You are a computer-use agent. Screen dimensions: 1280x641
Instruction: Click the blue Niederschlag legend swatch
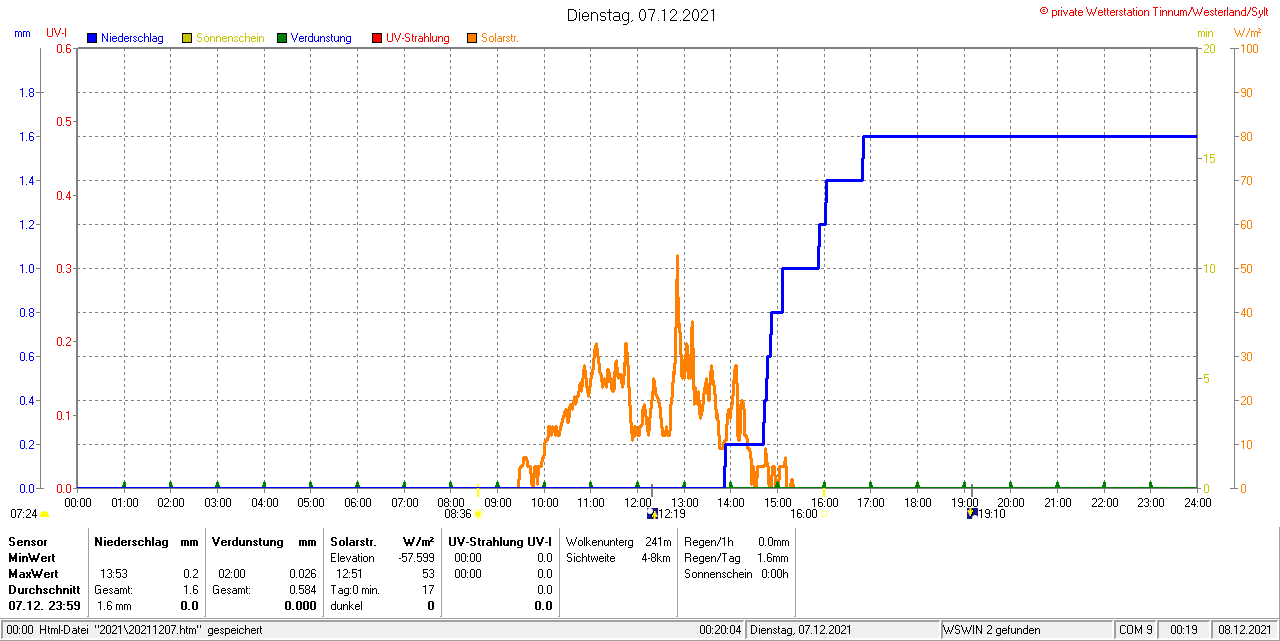point(92,38)
